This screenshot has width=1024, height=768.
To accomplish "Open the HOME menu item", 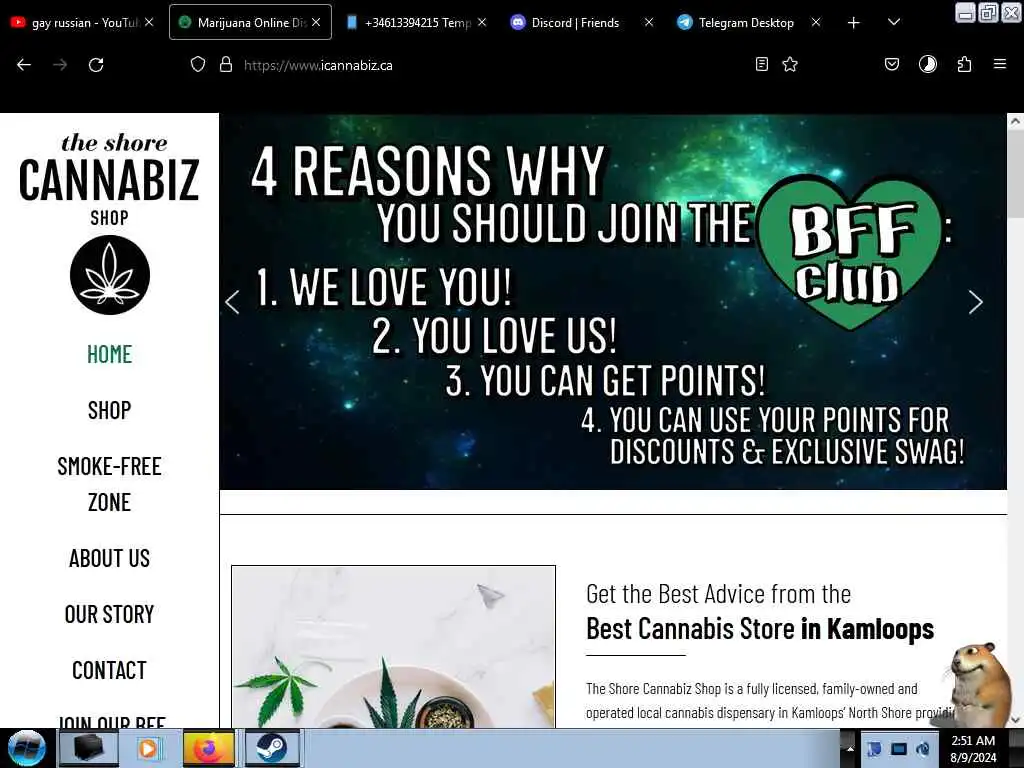I will [x=110, y=354].
